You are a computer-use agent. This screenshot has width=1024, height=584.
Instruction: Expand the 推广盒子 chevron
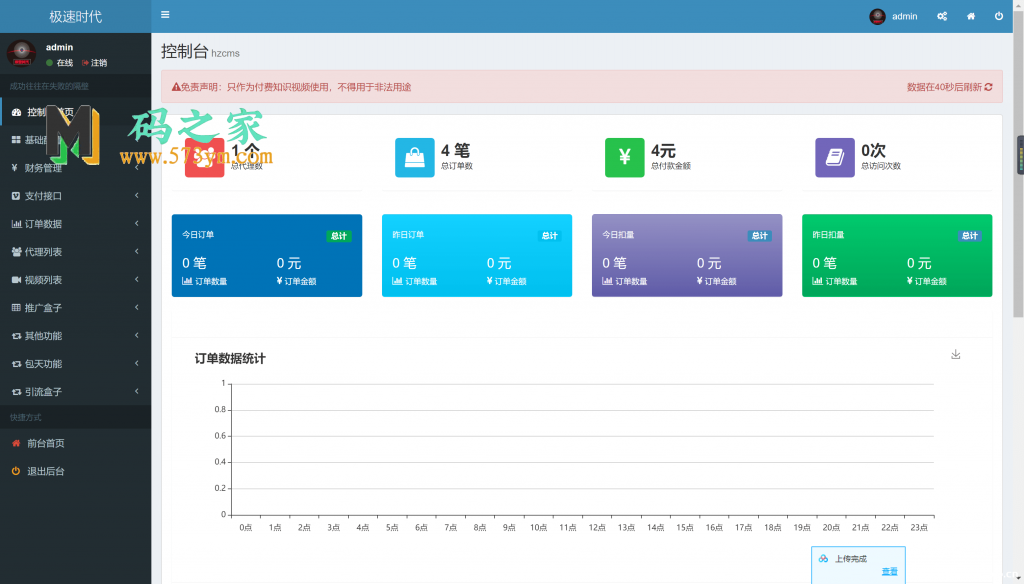point(136,307)
